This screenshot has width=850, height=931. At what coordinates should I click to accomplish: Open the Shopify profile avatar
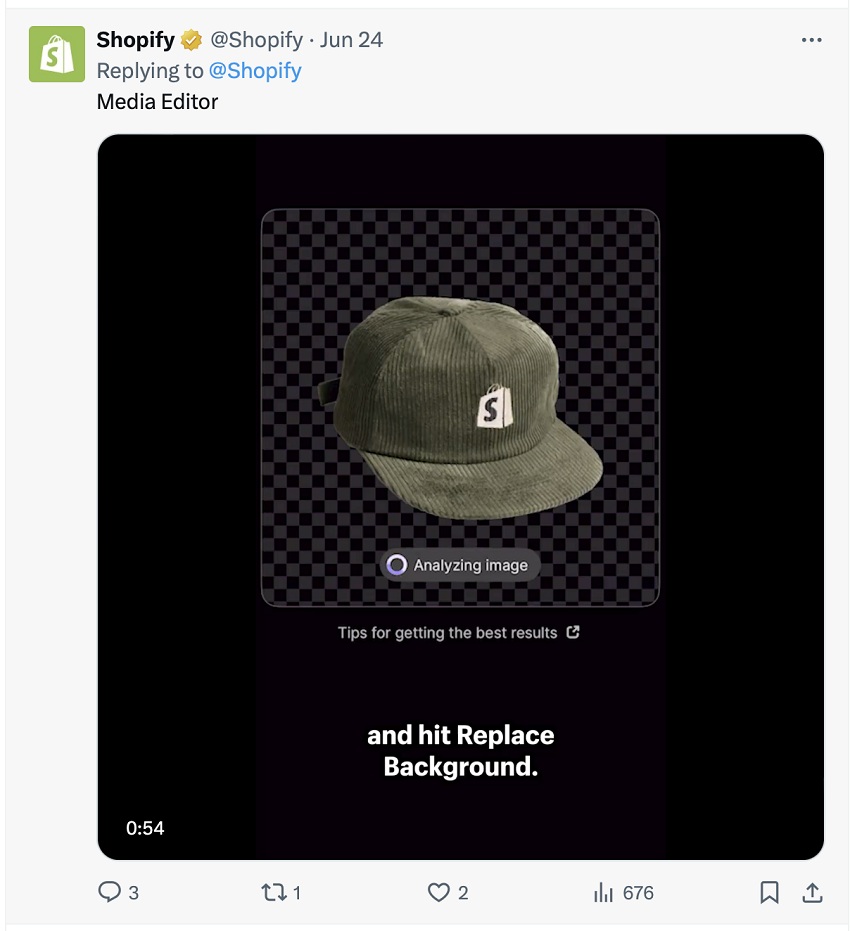[57, 54]
